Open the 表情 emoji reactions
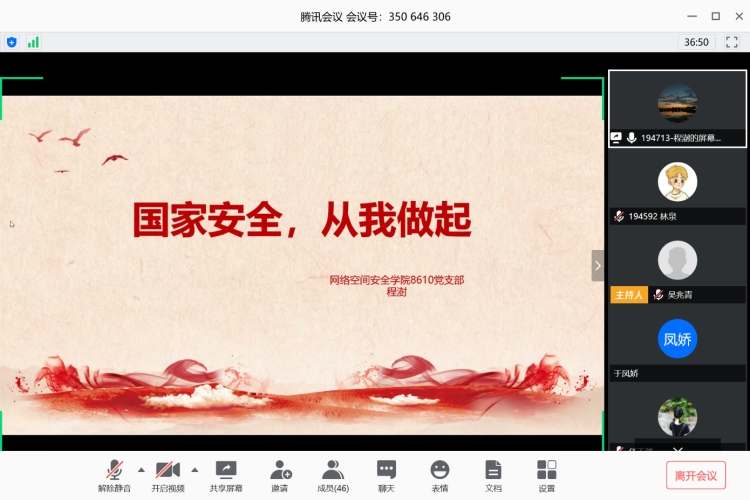Screen dimensions: 750x500 tap(440, 476)
